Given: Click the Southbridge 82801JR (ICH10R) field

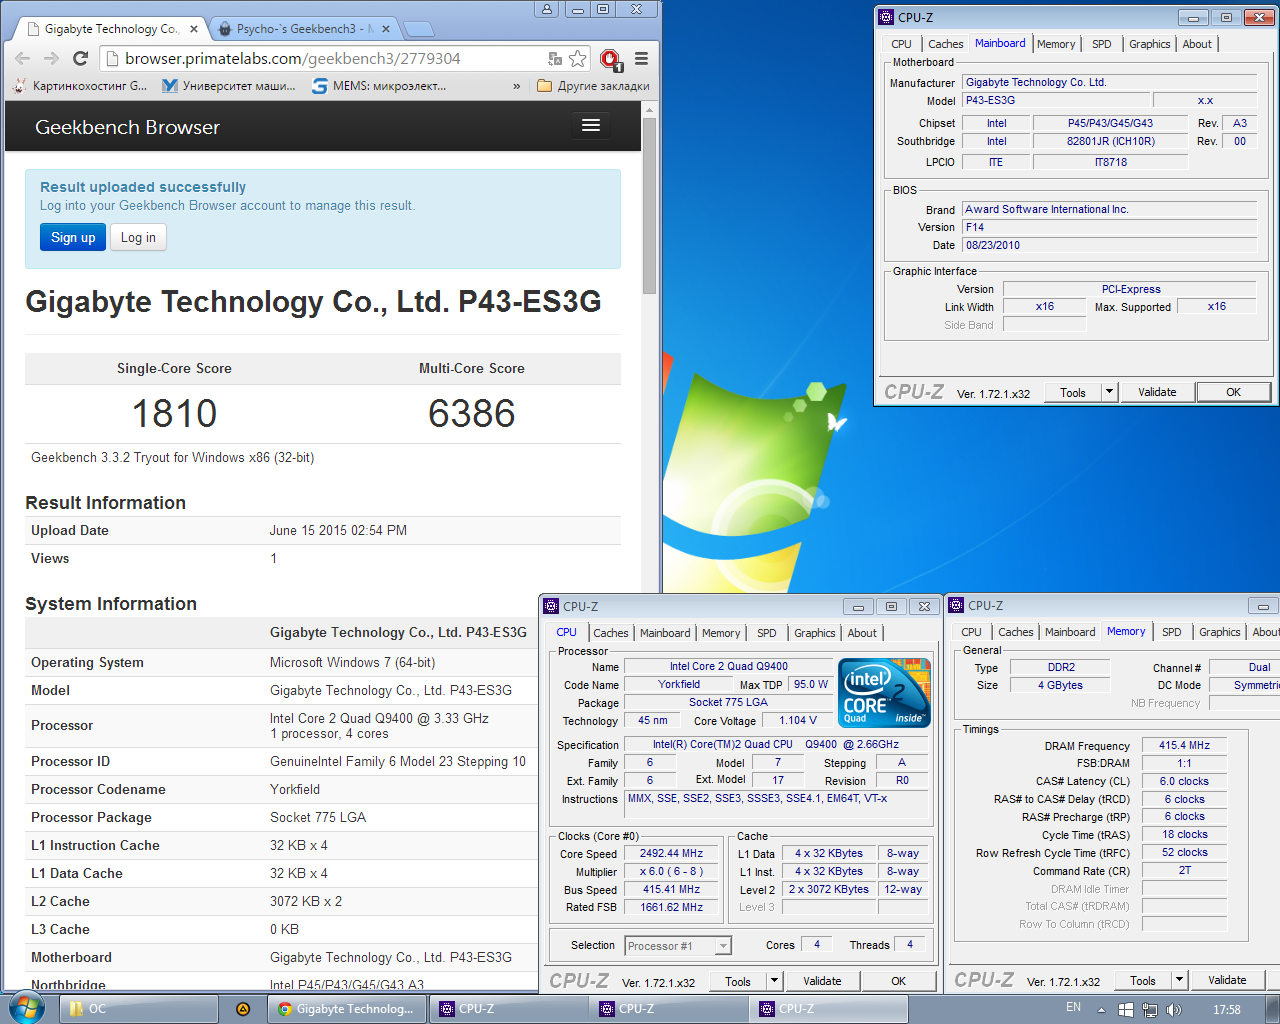Looking at the screenshot, I should tap(1110, 142).
